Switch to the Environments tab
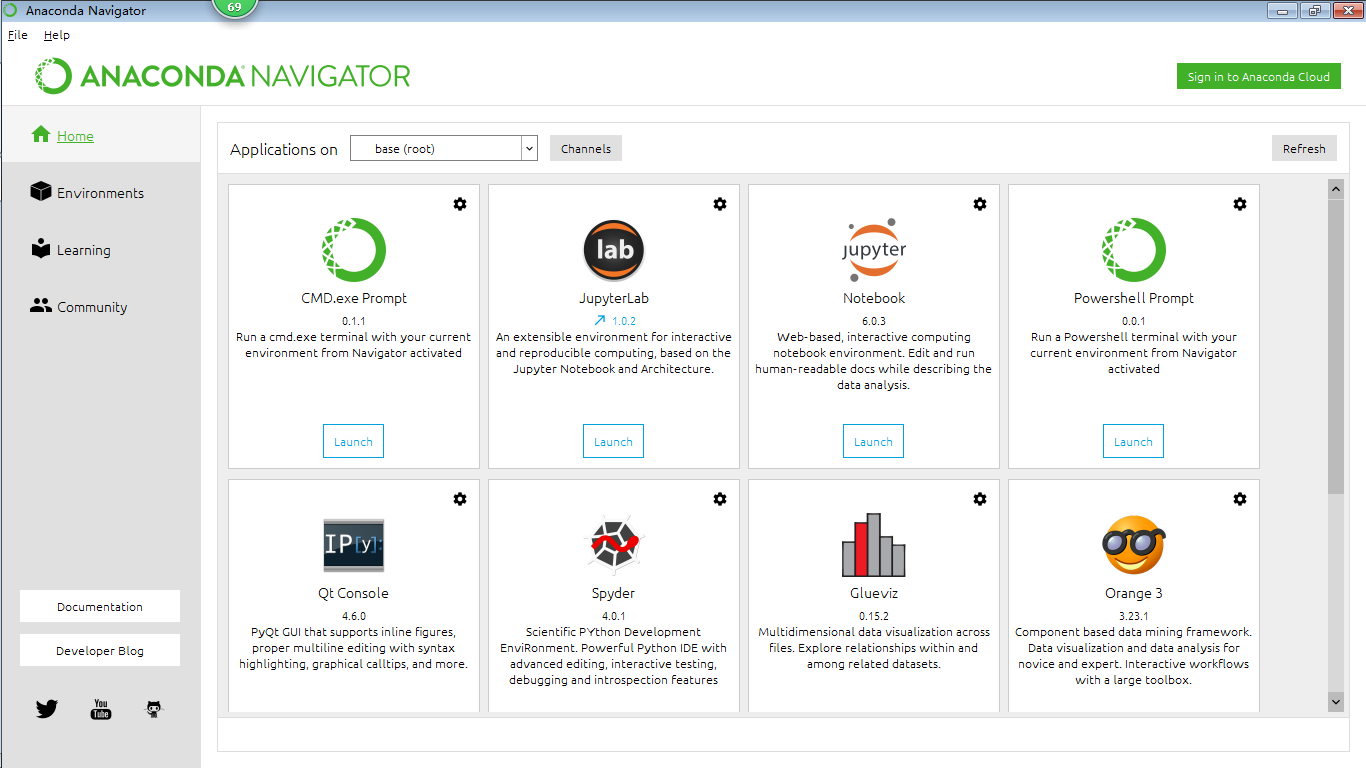The width and height of the screenshot is (1366, 768). pos(100,193)
